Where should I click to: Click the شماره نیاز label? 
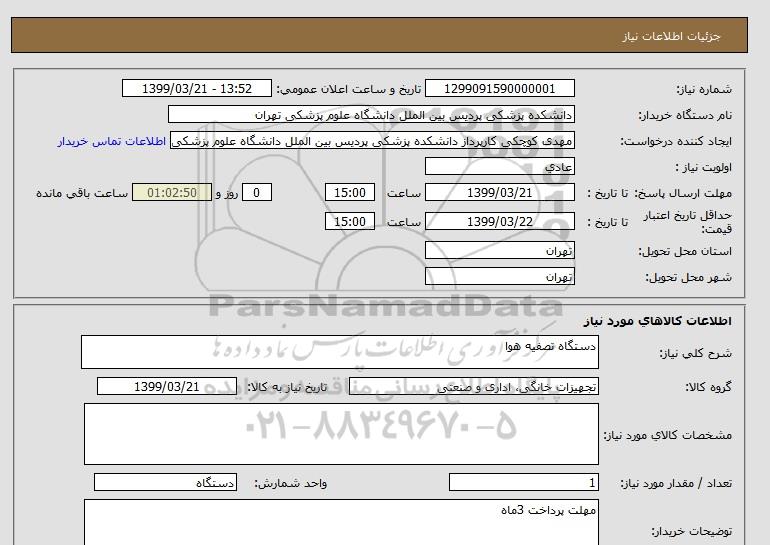(x=704, y=89)
